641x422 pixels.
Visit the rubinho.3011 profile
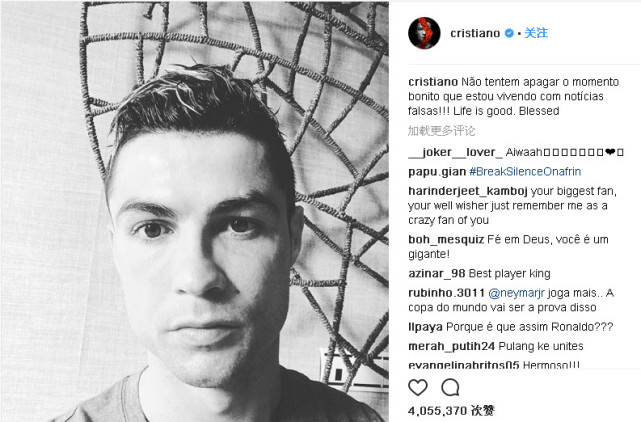446,293
